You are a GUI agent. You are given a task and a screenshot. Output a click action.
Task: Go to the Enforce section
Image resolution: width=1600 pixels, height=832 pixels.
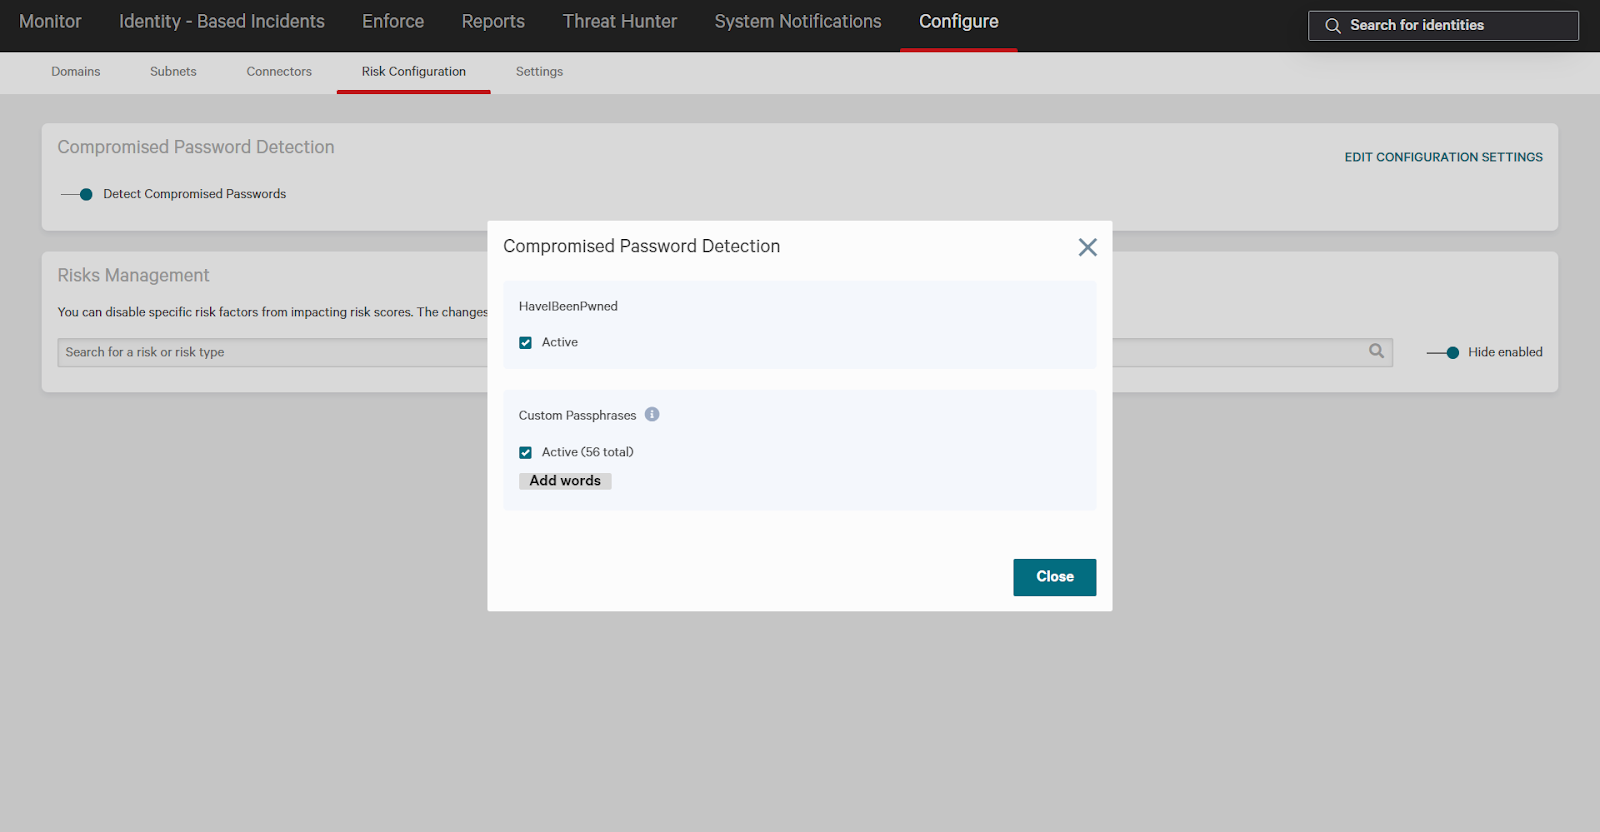(393, 22)
